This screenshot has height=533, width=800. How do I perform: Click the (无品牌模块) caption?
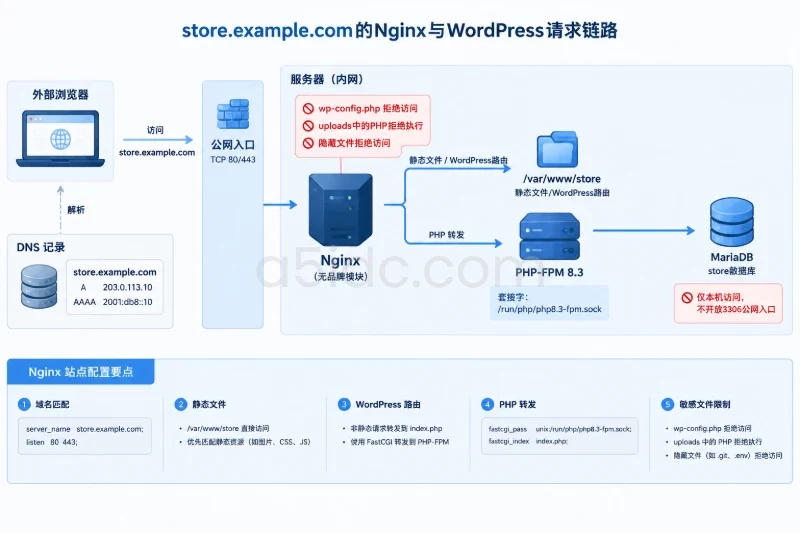point(340,277)
